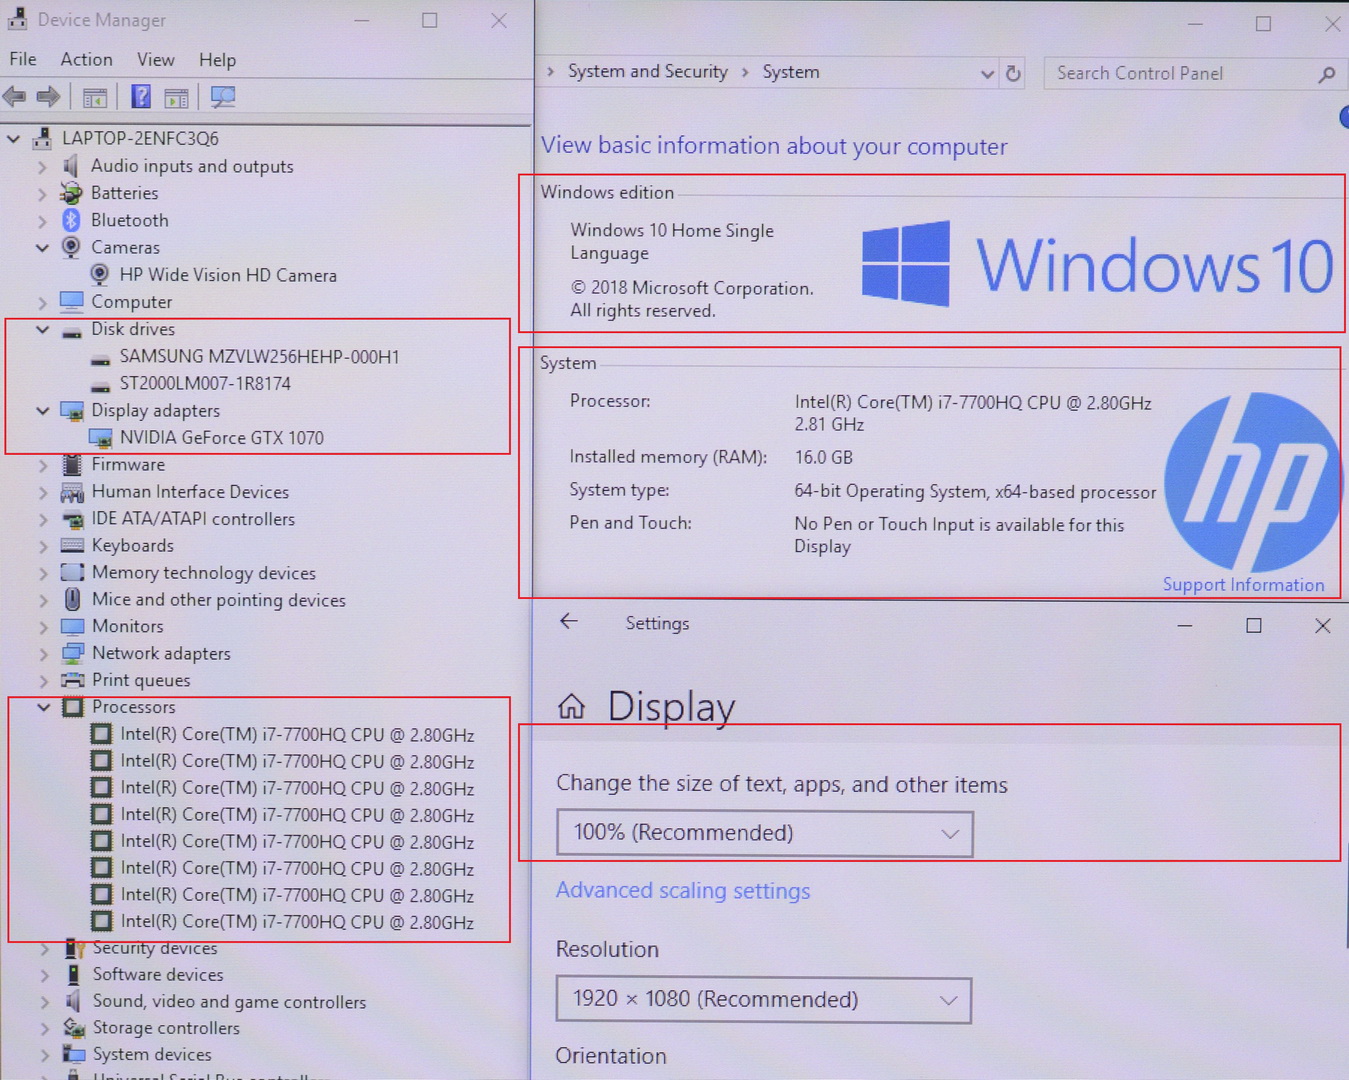
Task: Open the Resolution 1920 × 1080 dropdown
Action: 763,1000
